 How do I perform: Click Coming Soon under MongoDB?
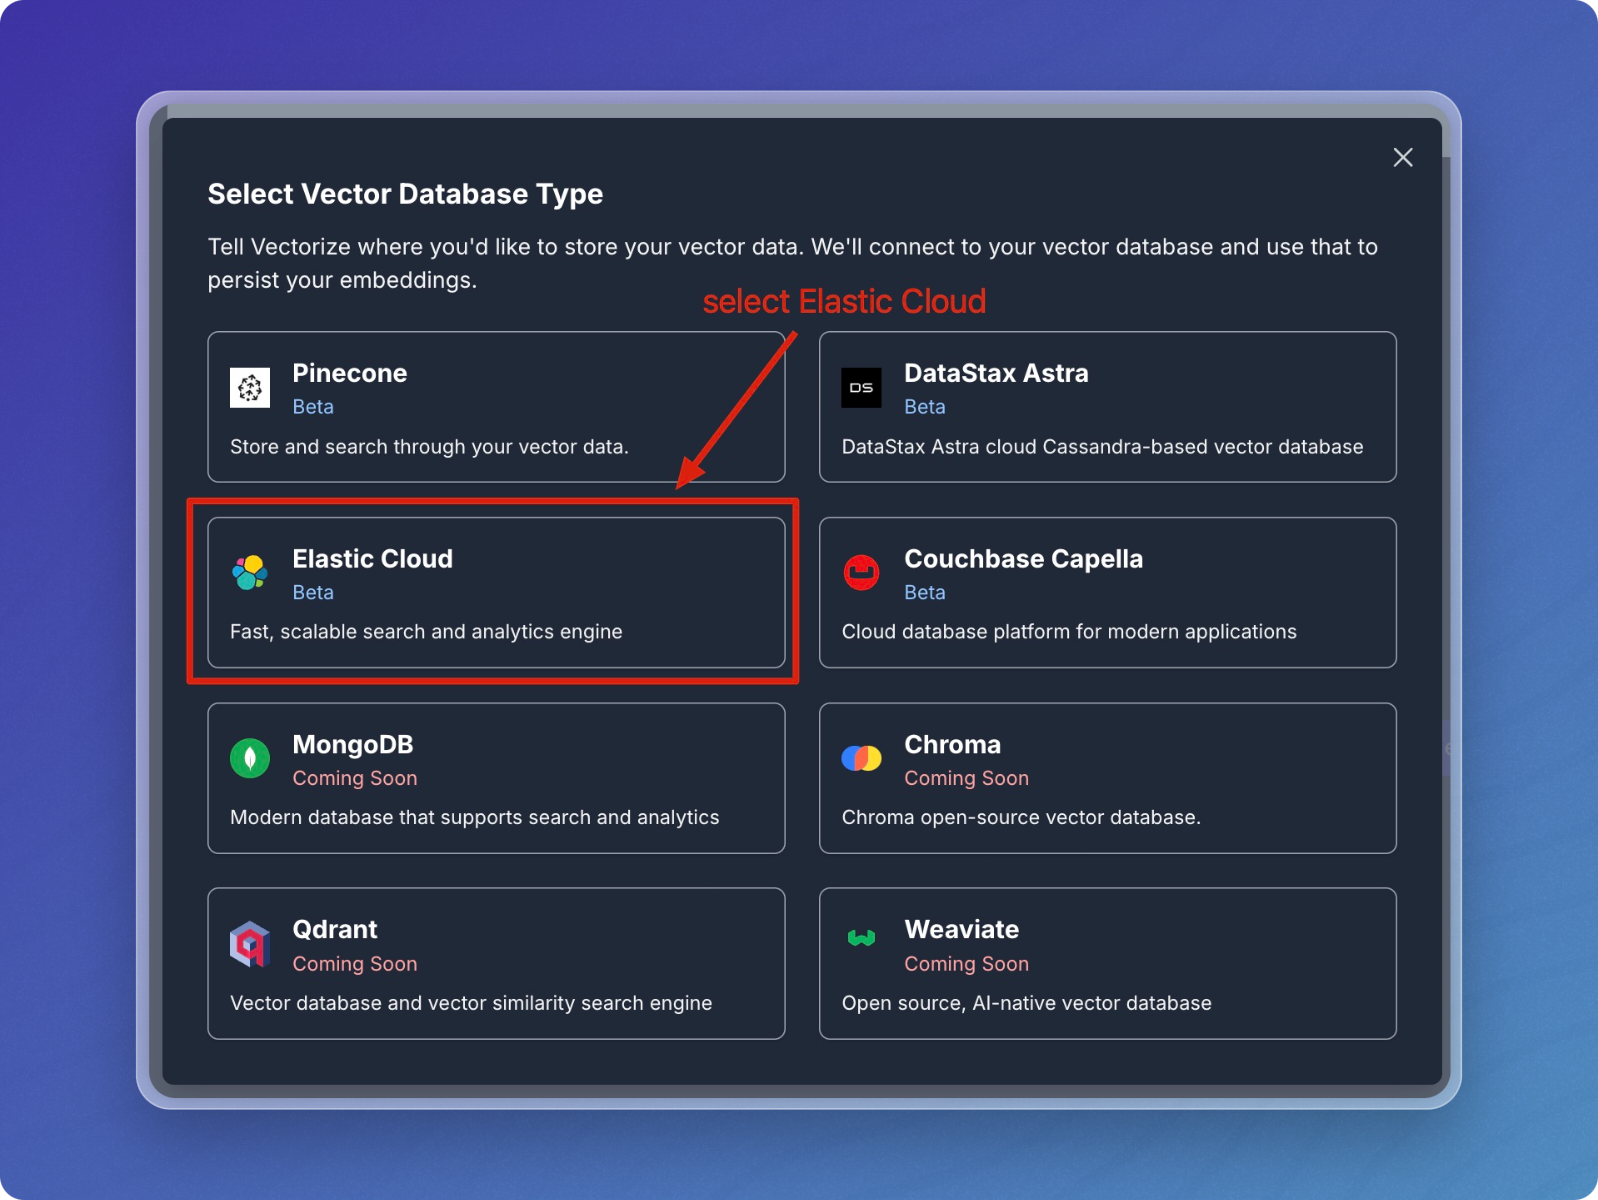click(355, 778)
